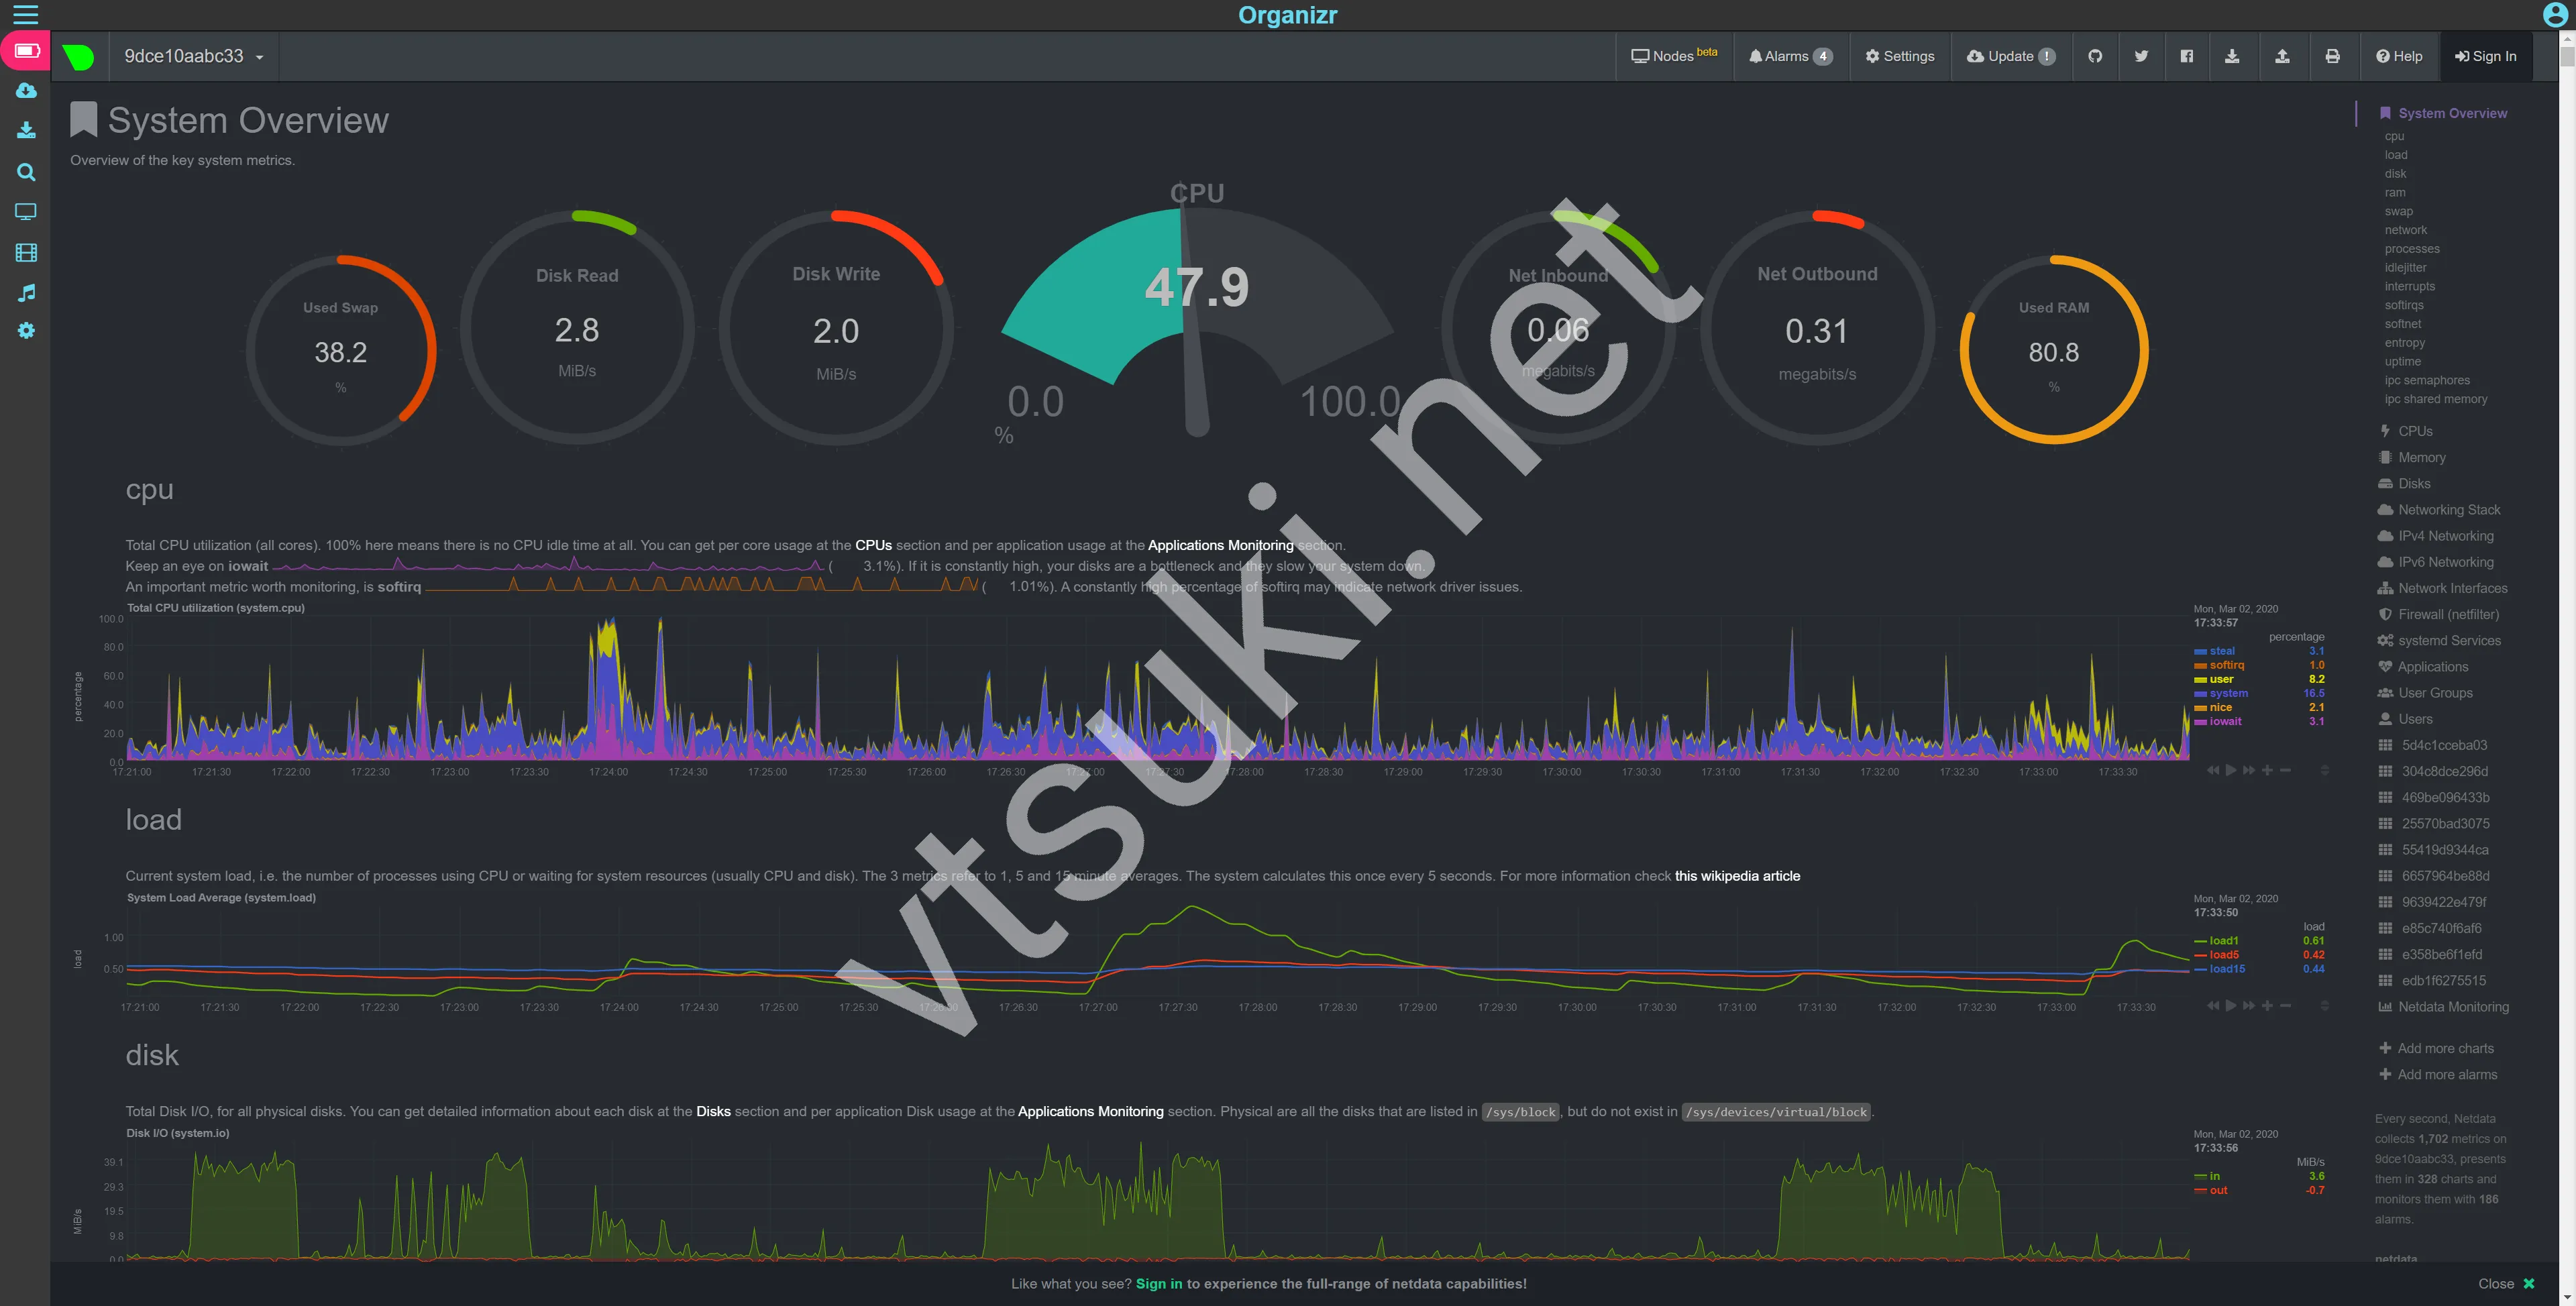Select the battery tab in Organizr sidebar
Screen dimensions: 2576x1306
(x=26, y=50)
